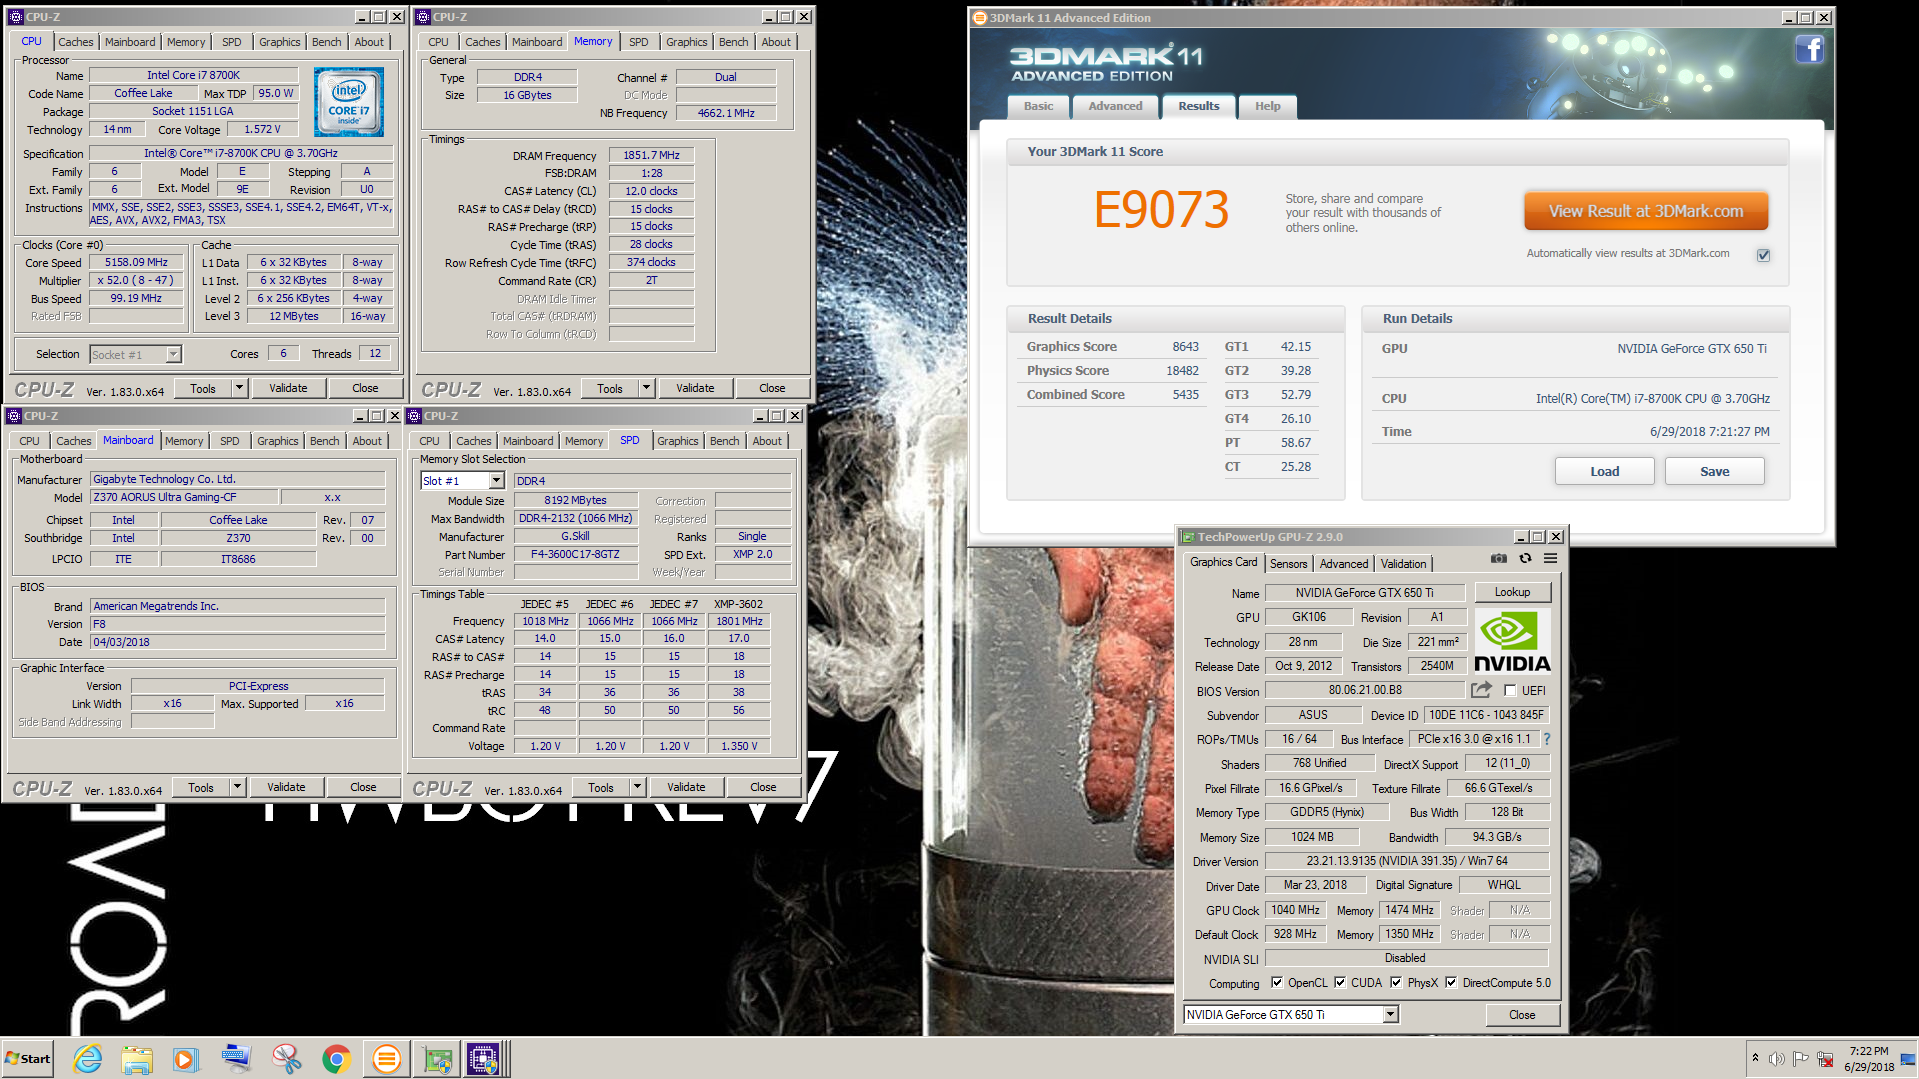
Task: Click Core Speed value 5158.09 MHz
Action: coord(137,262)
